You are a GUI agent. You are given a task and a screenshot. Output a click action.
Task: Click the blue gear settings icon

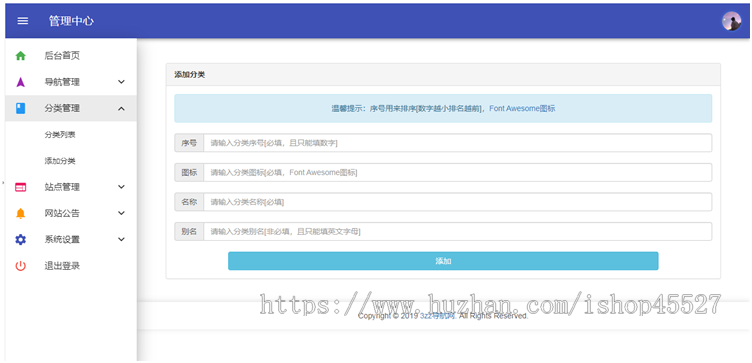coord(20,239)
